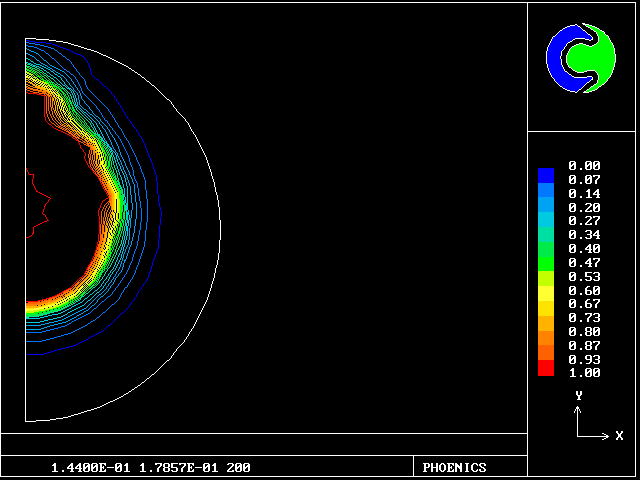Screen dimensions: 640x480
Task: Click the 1.4400E-01 value in the status bar
Action: coord(85,468)
